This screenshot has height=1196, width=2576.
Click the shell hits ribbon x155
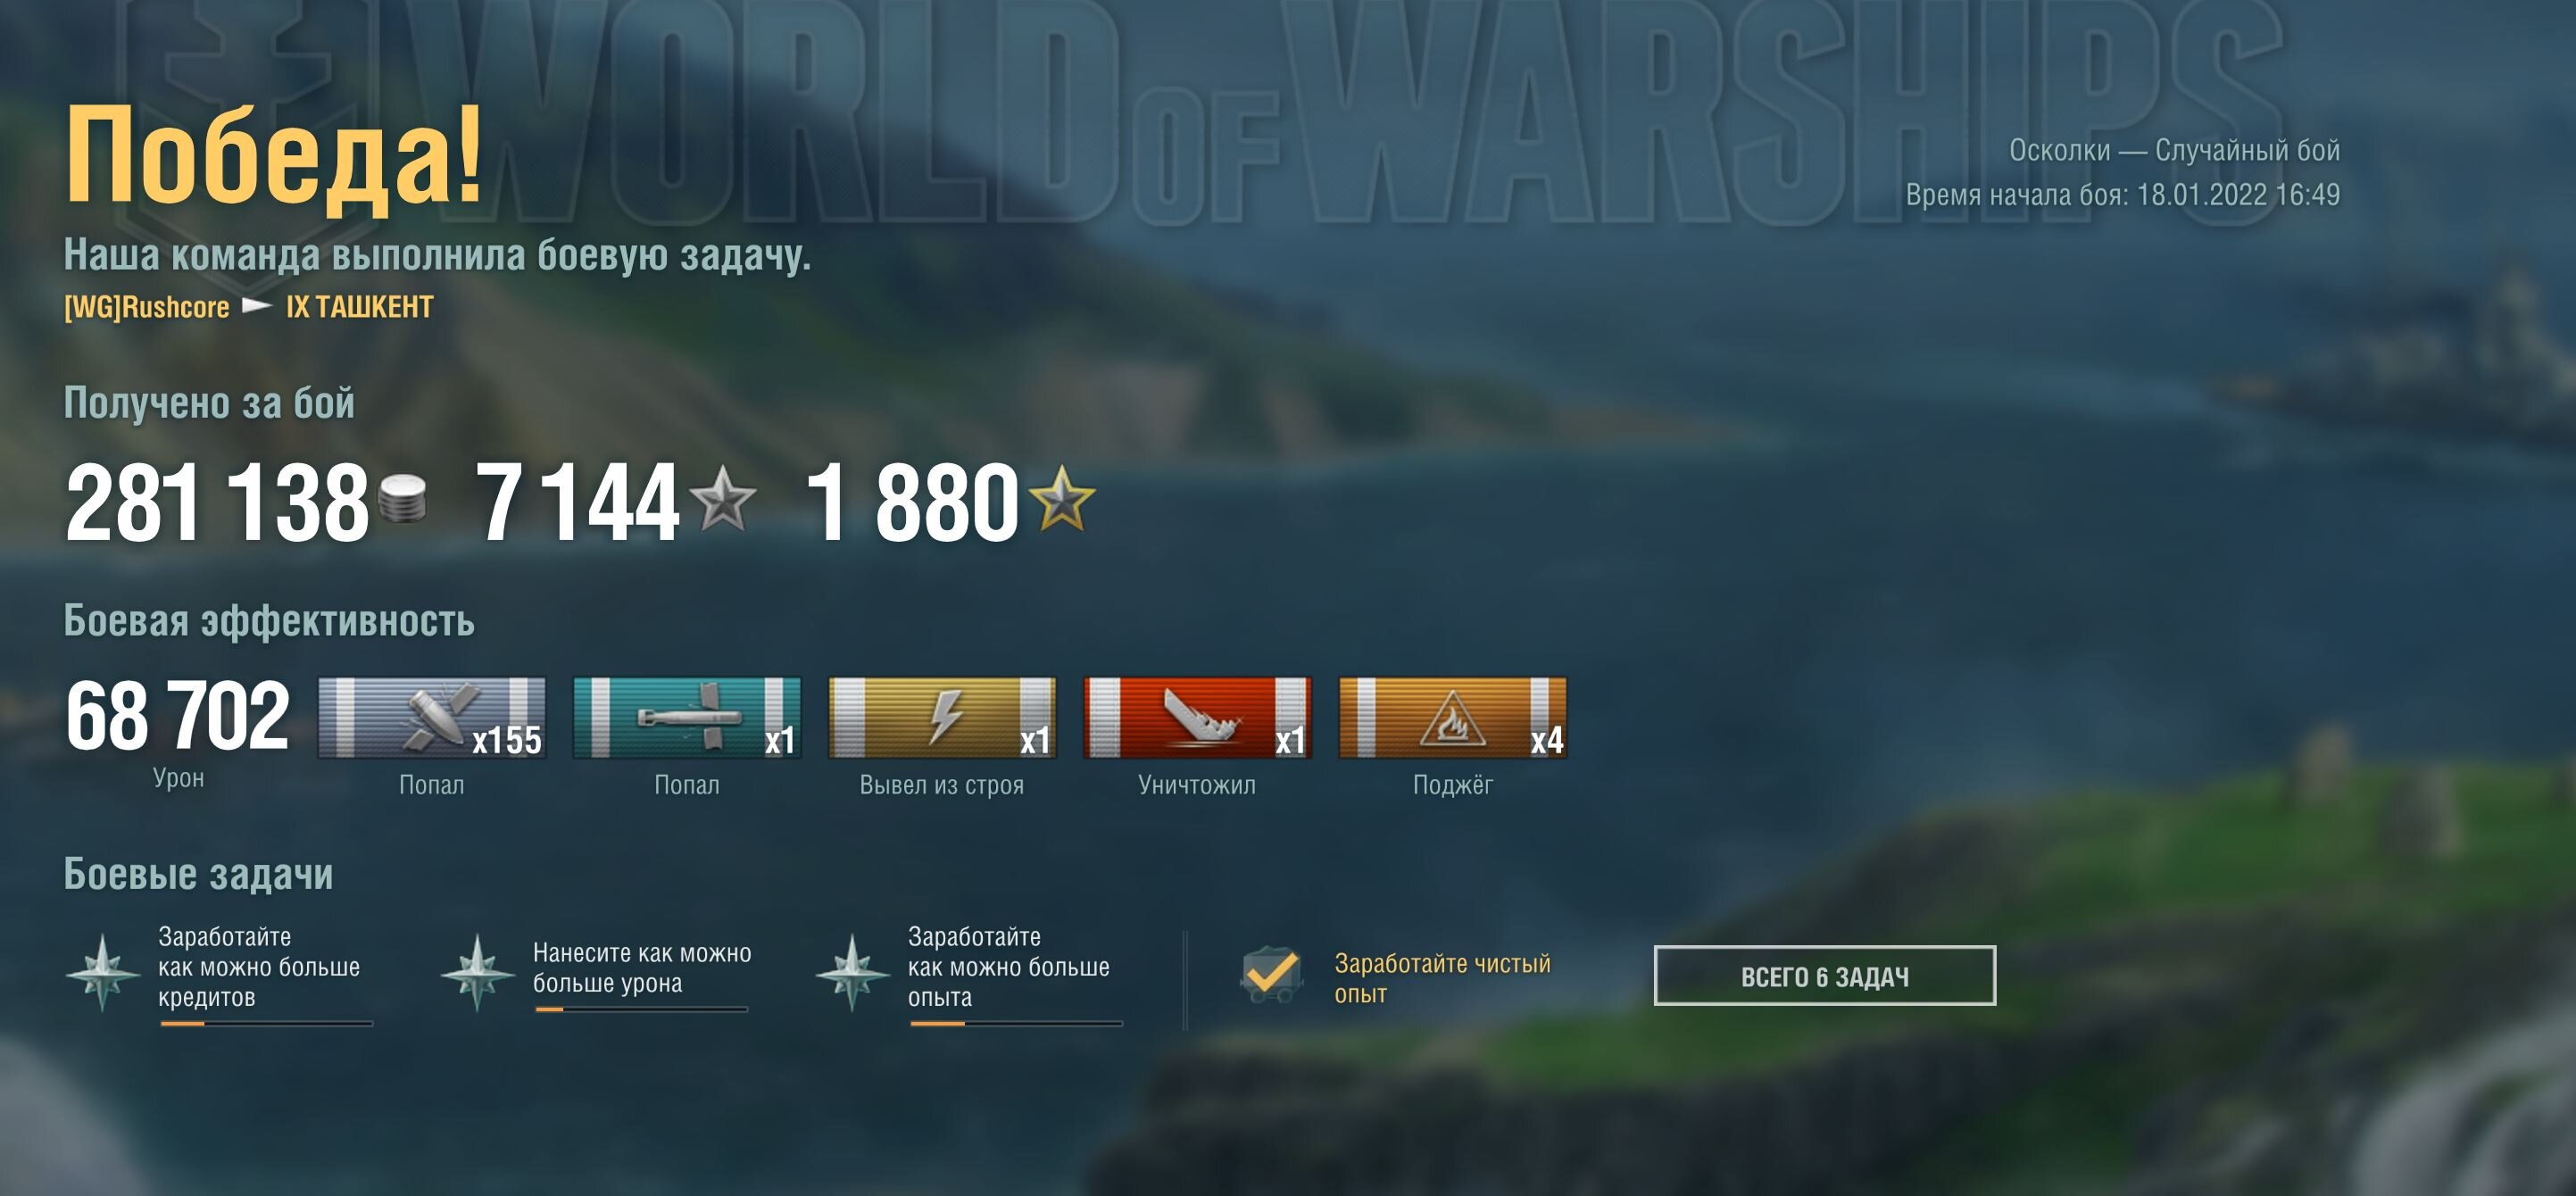pos(432,717)
